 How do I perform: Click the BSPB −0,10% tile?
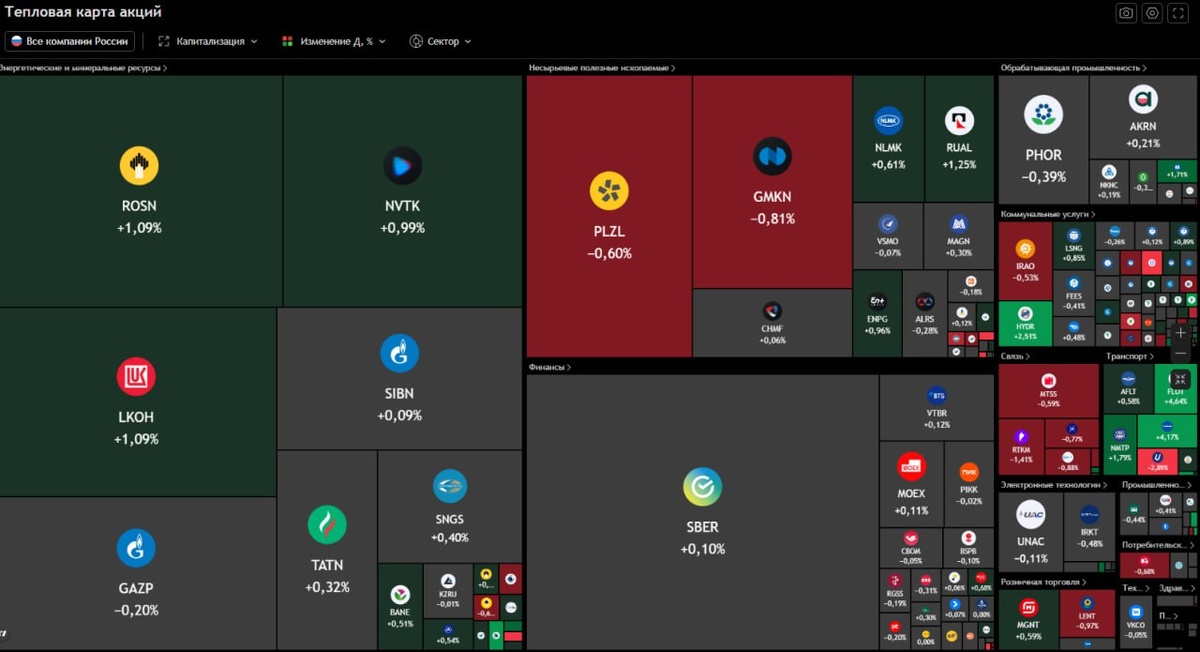tap(968, 548)
